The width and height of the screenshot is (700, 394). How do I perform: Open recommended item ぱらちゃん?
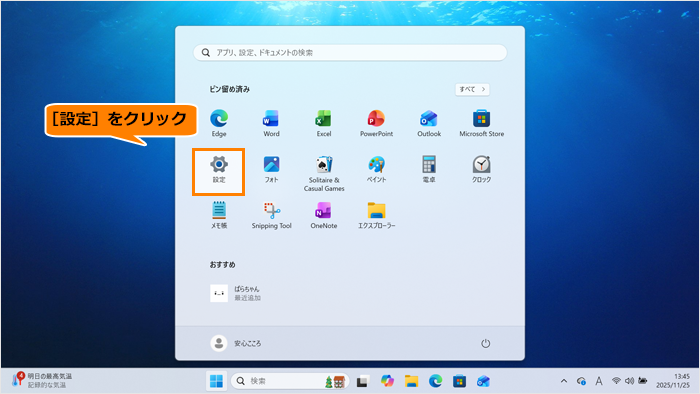[x=235, y=293]
